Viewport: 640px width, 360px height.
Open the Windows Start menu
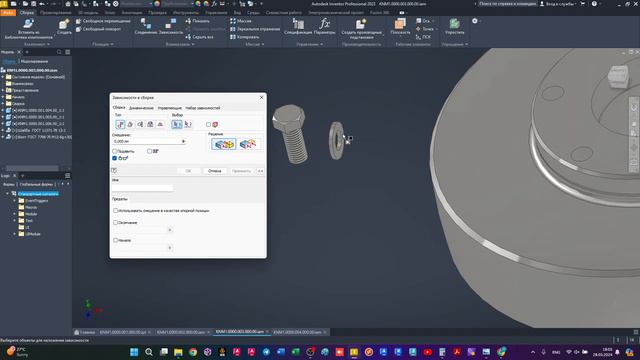134,352
